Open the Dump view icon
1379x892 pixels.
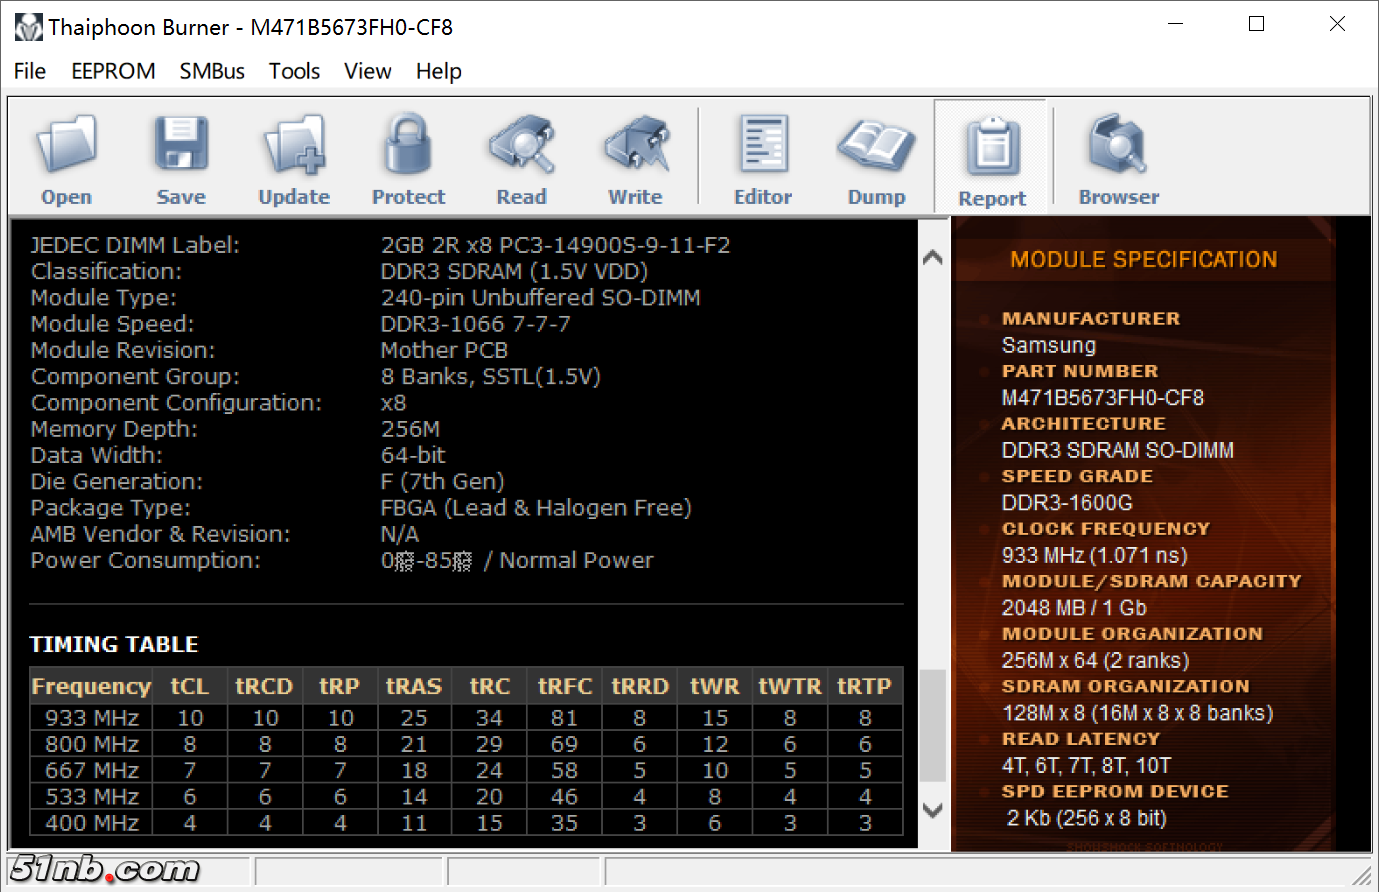[x=876, y=146]
